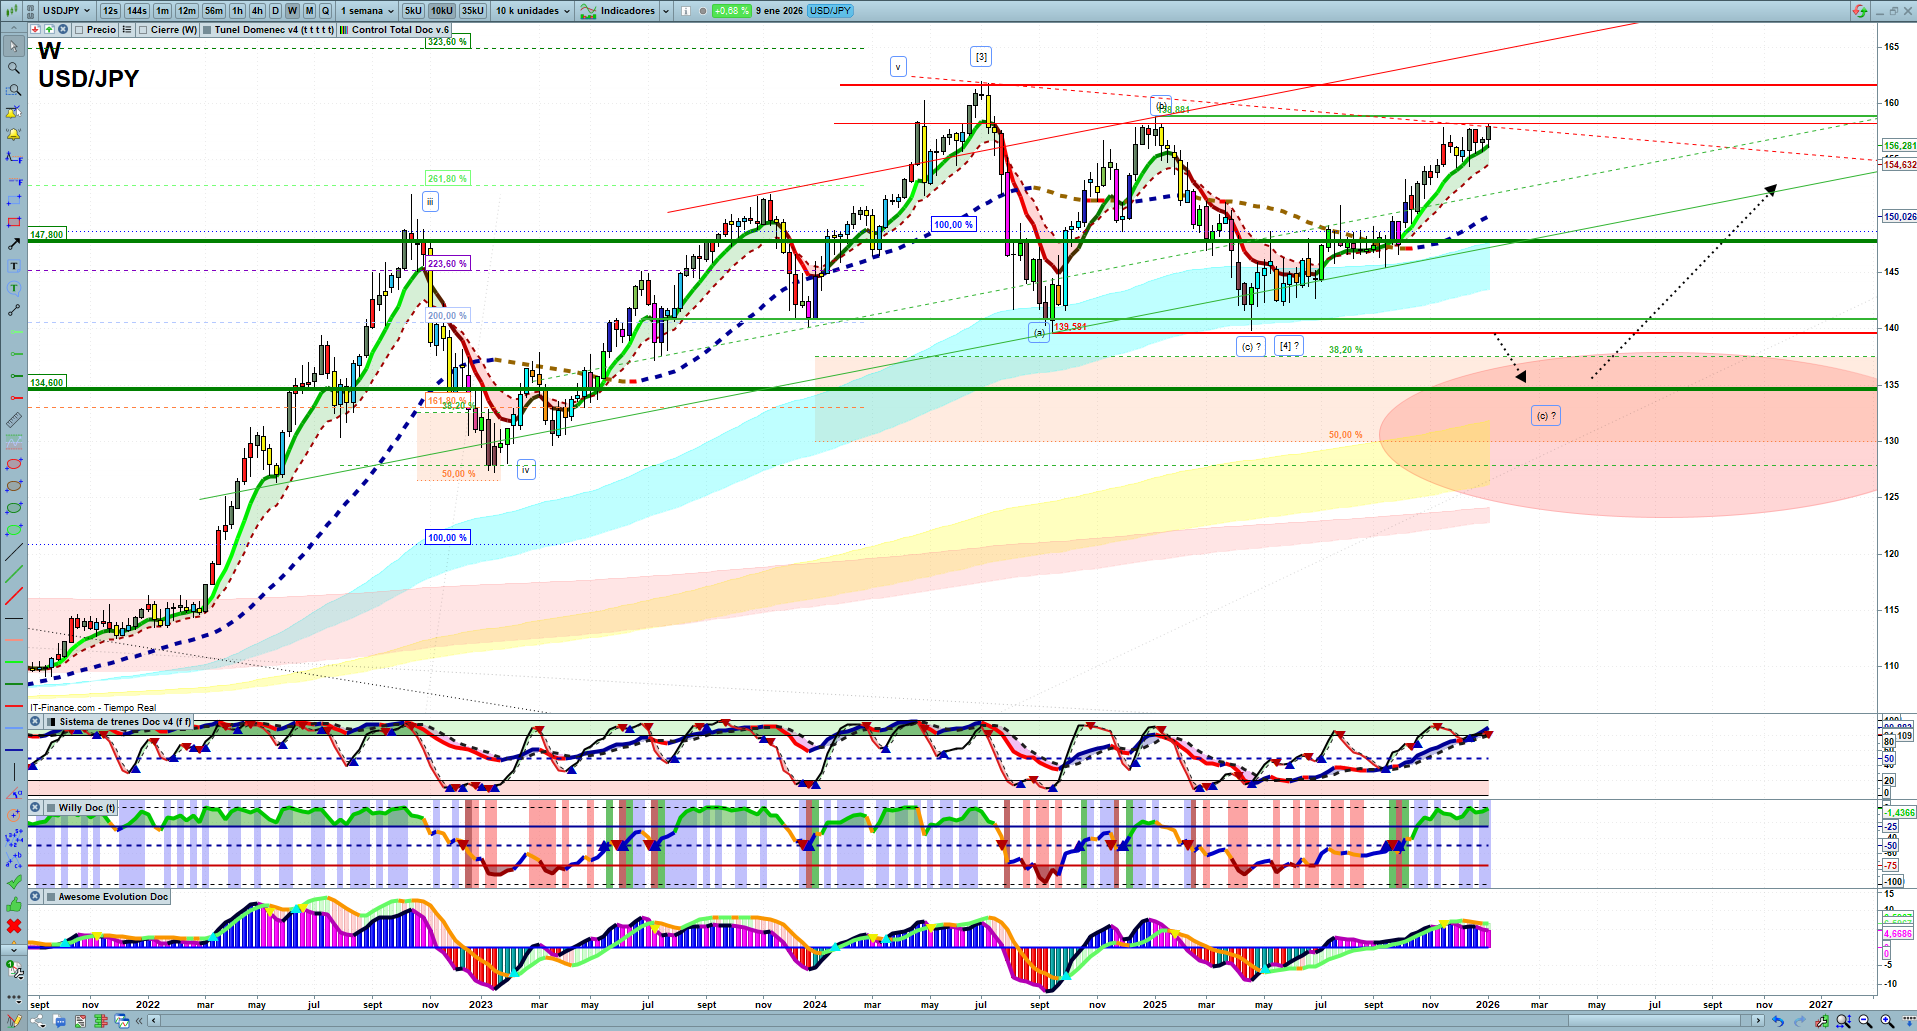Screen dimensions: 1917x1031
Task: Expand the Indicadores dropdown arrow
Action: click(667, 11)
